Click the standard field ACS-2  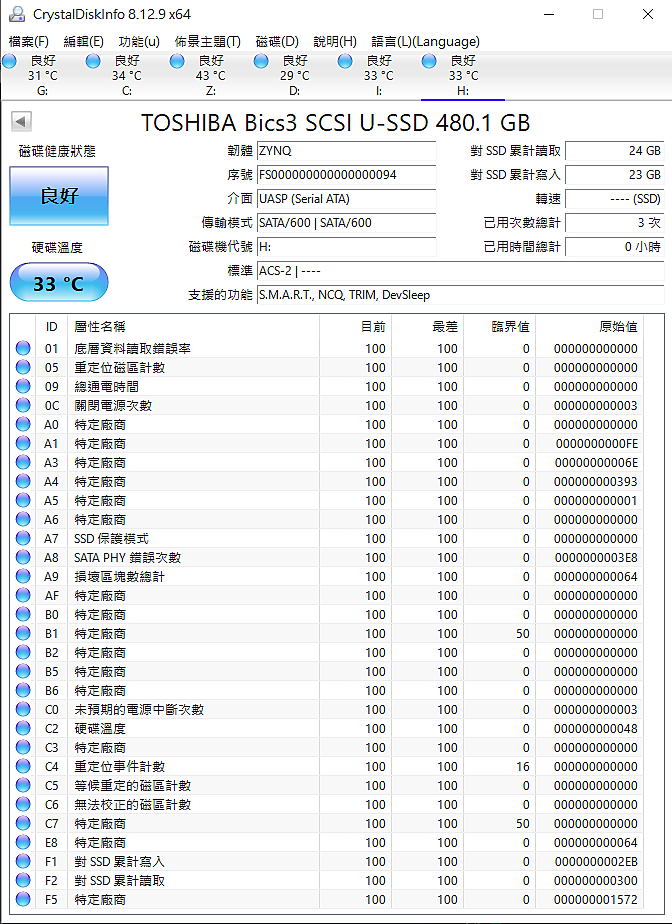pyautogui.click(x=460, y=271)
